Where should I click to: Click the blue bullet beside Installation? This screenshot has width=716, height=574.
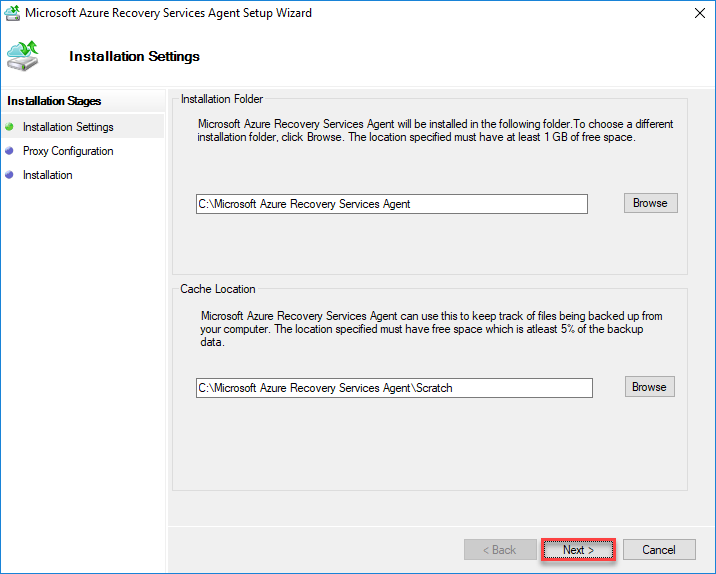click(10, 175)
